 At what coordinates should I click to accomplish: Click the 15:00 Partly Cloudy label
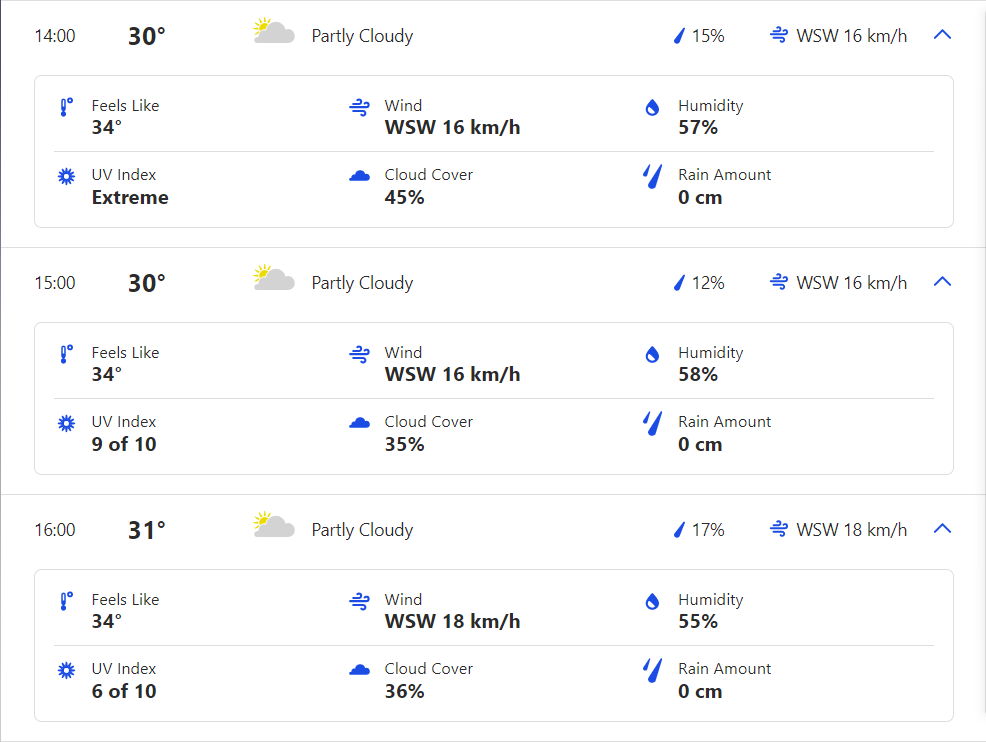362,283
